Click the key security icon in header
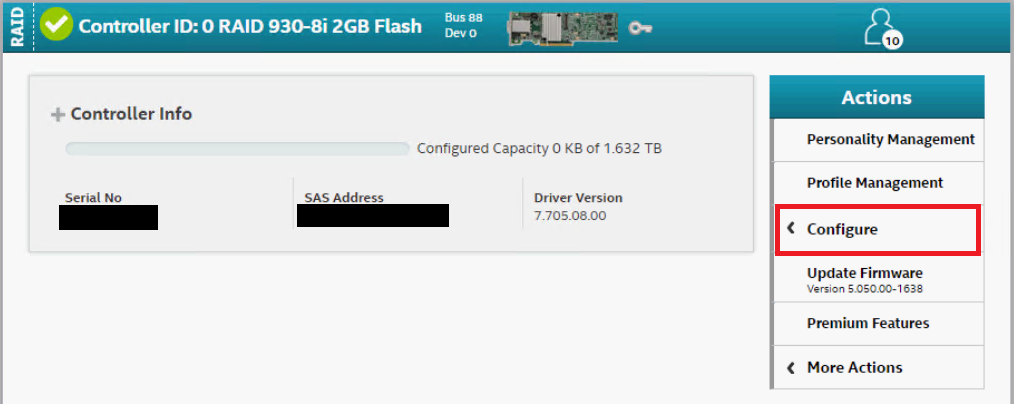The height and width of the screenshot is (404, 1014). click(641, 27)
